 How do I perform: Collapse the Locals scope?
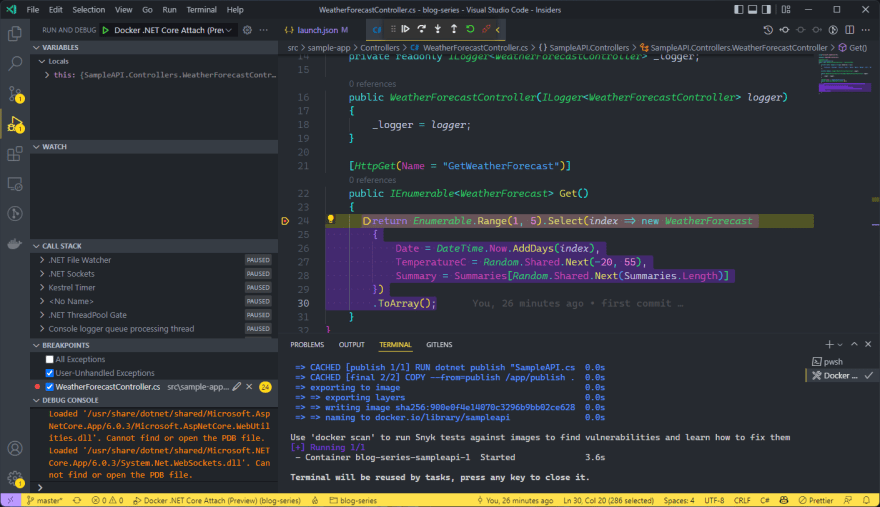pyautogui.click(x=42, y=61)
